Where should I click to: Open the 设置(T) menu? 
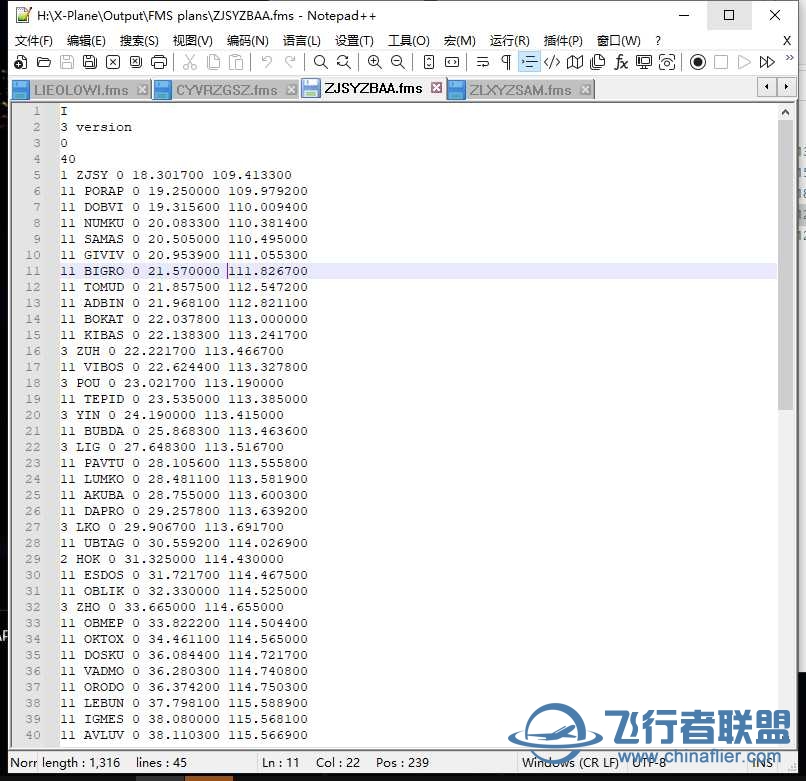coord(354,41)
